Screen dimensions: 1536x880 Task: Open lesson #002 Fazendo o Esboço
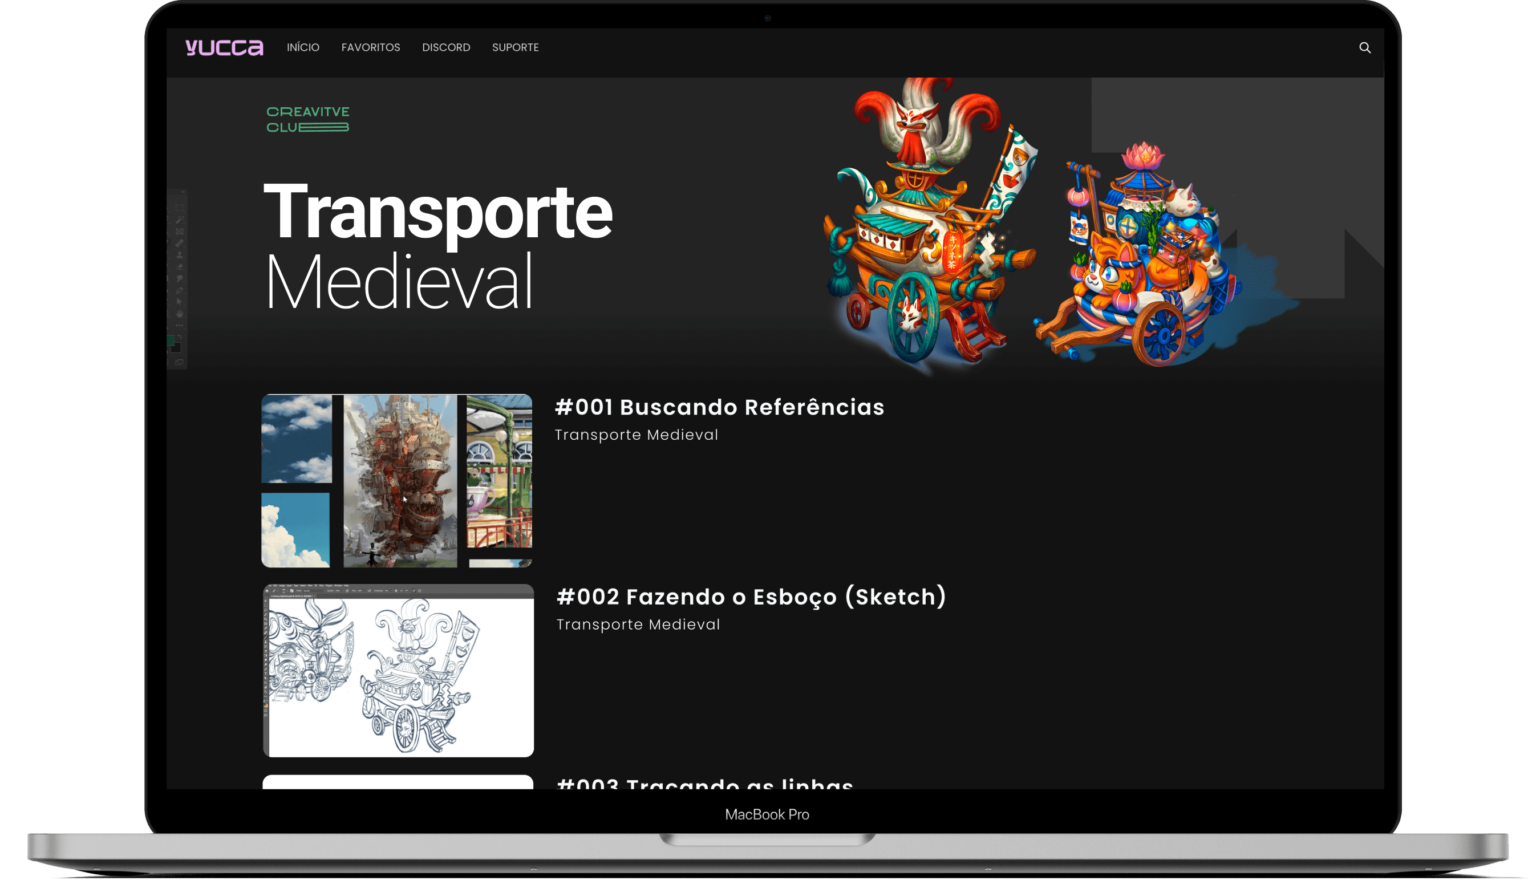point(752,596)
